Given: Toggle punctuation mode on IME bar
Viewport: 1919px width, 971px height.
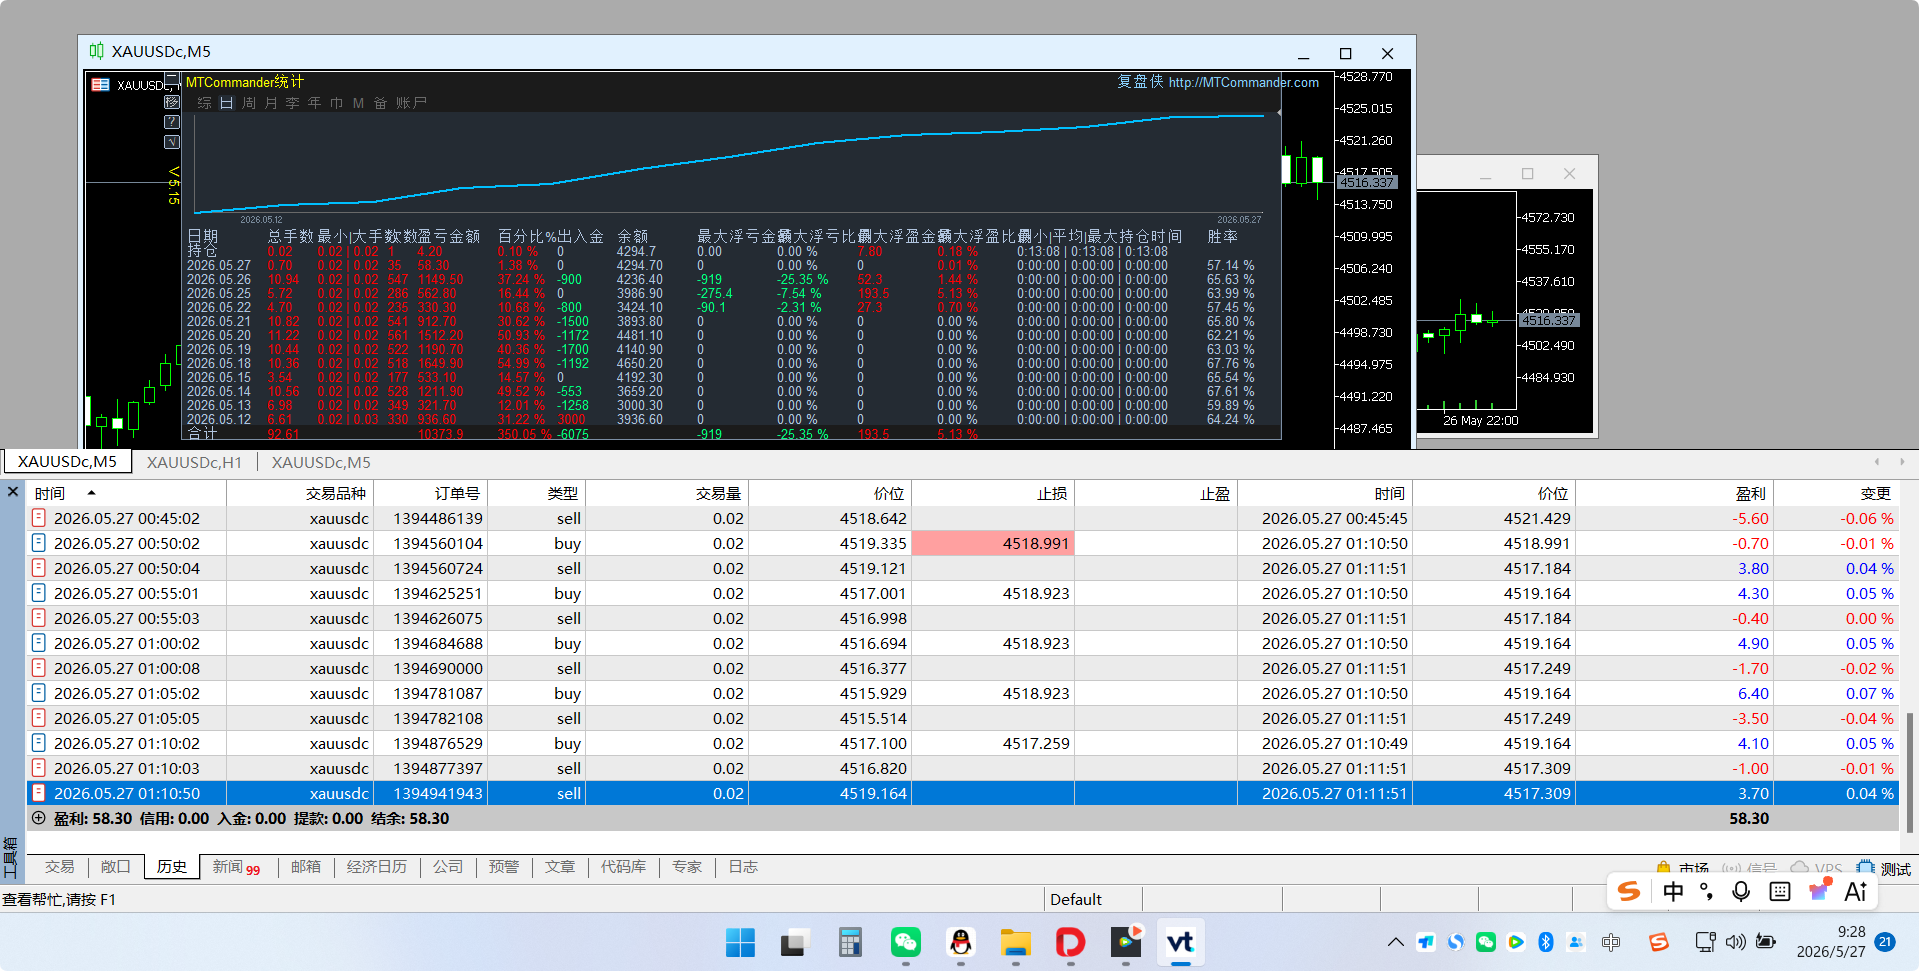Looking at the screenshot, I should point(1707,891).
